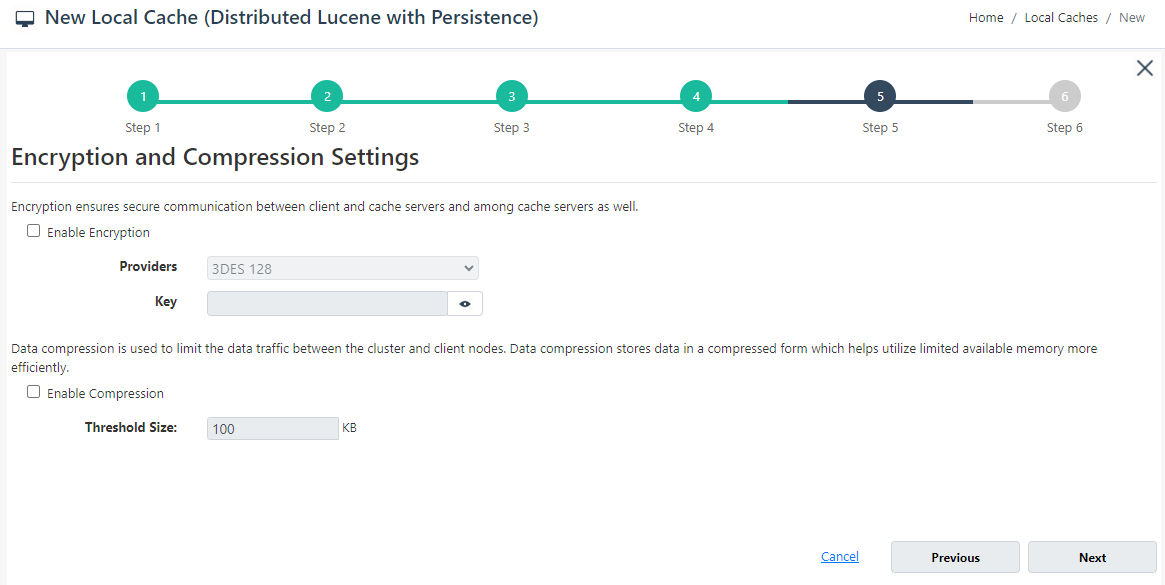Go back with the Previous button

[955, 557]
